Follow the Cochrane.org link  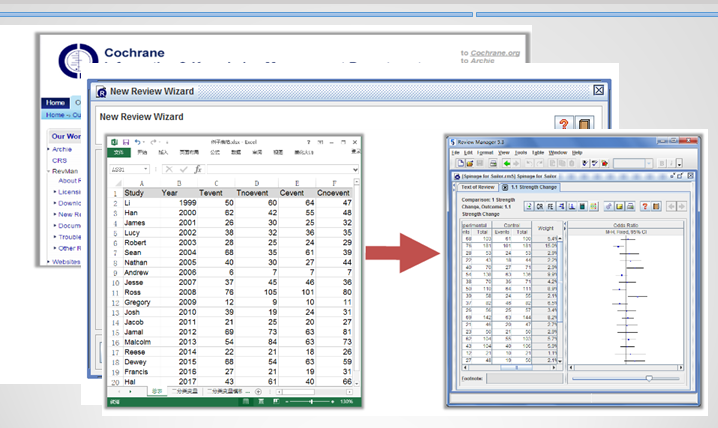(495, 53)
